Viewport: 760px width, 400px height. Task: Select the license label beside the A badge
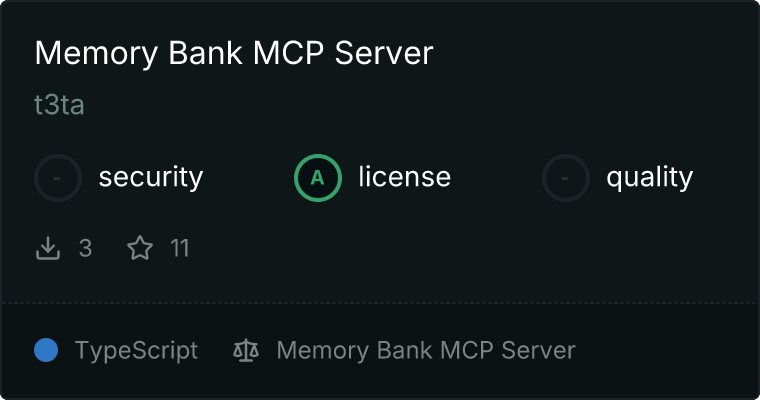coord(405,176)
